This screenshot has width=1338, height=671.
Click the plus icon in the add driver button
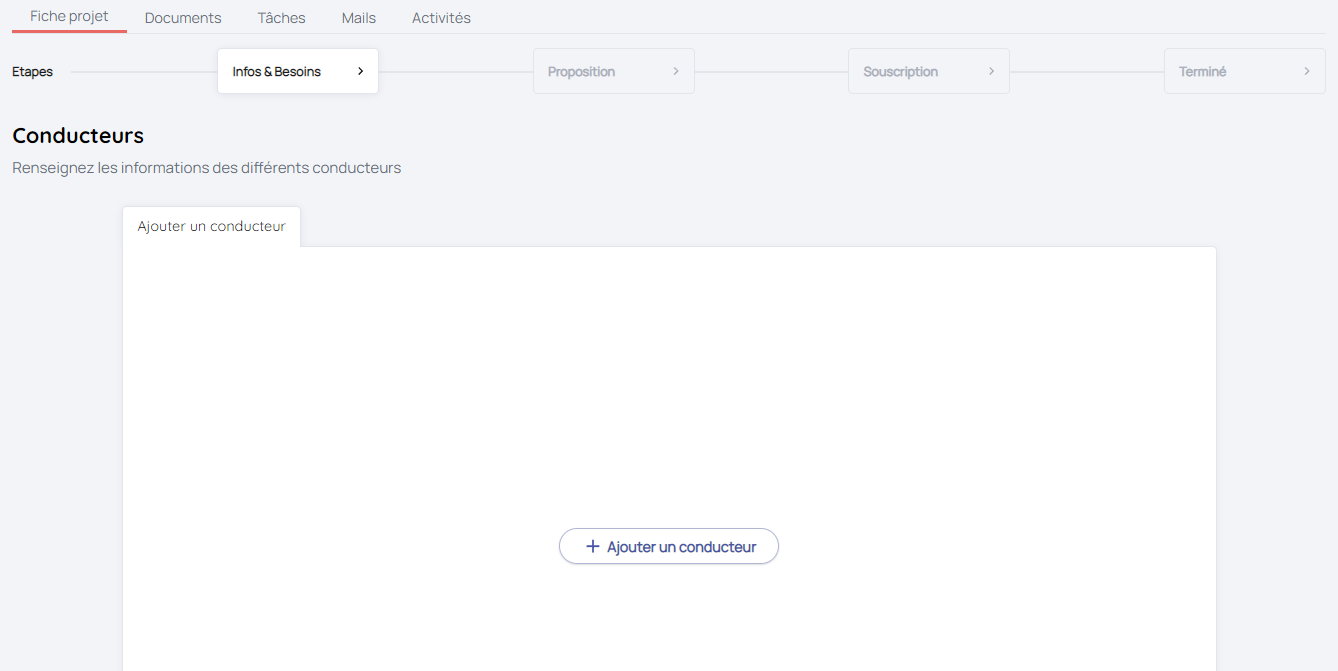point(593,547)
